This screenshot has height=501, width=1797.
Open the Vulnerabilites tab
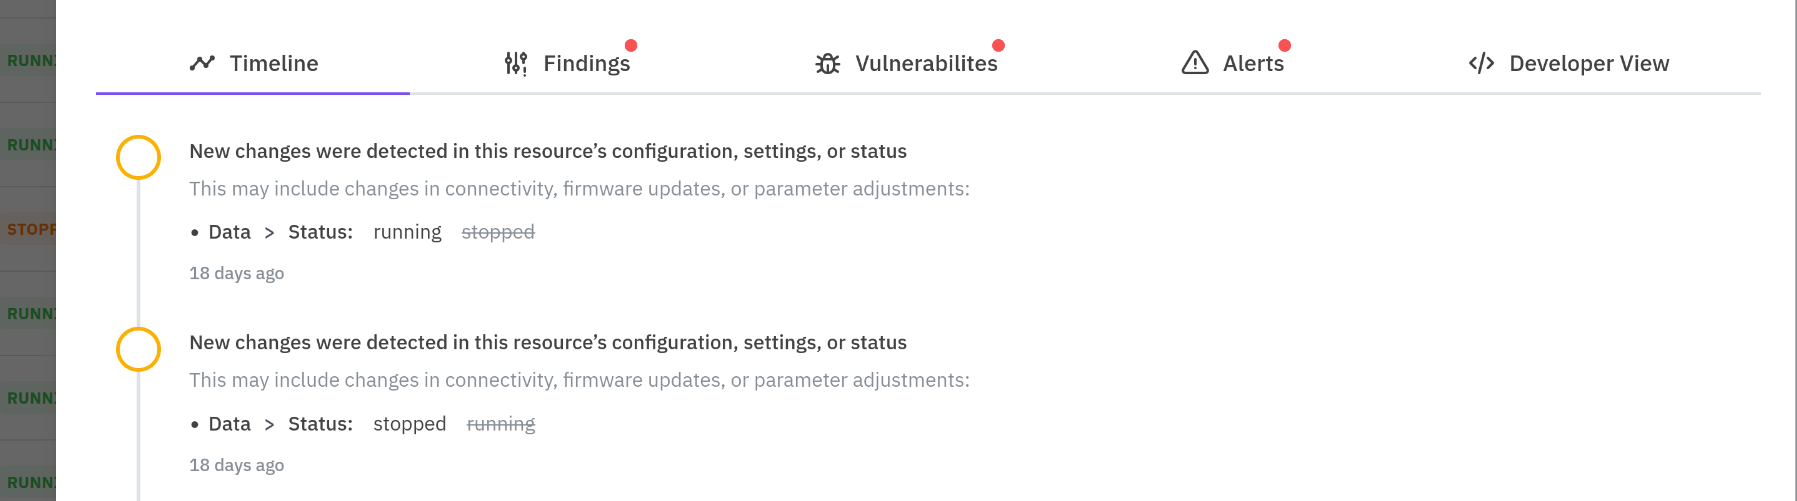pyautogui.click(x=926, y=64)
